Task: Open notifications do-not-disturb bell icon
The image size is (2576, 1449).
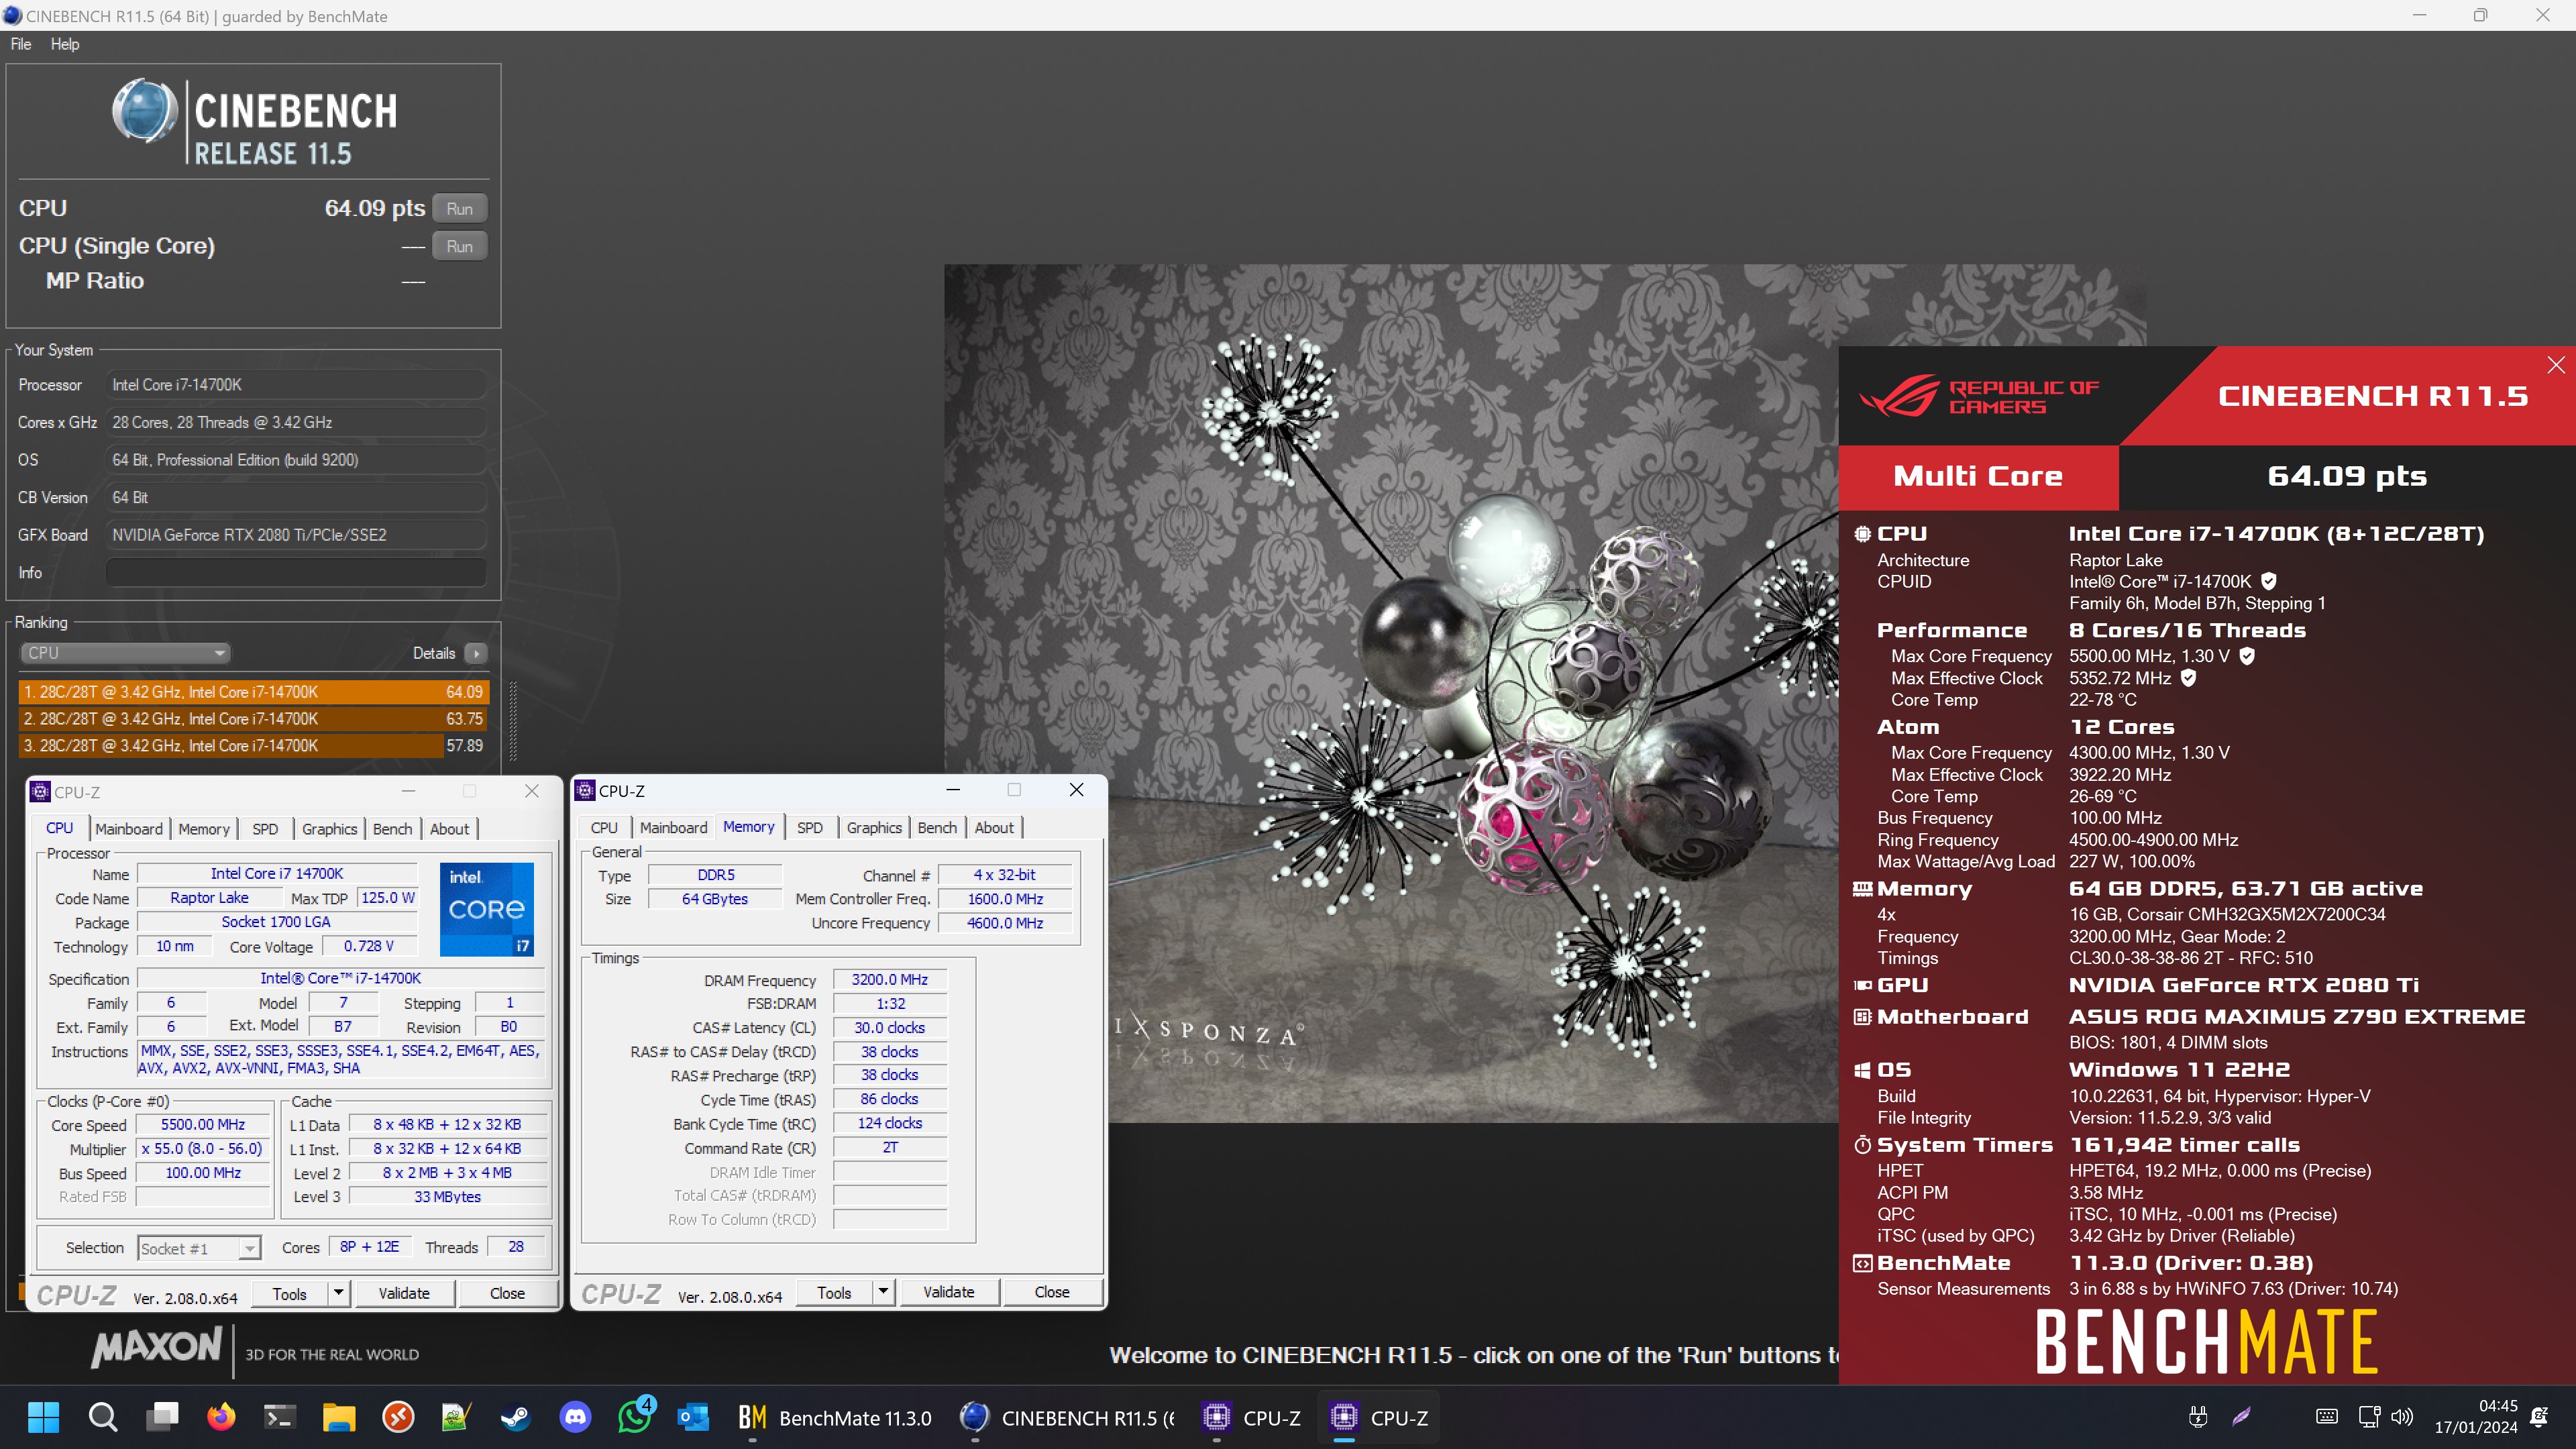Action: tap(2540, 1416)
